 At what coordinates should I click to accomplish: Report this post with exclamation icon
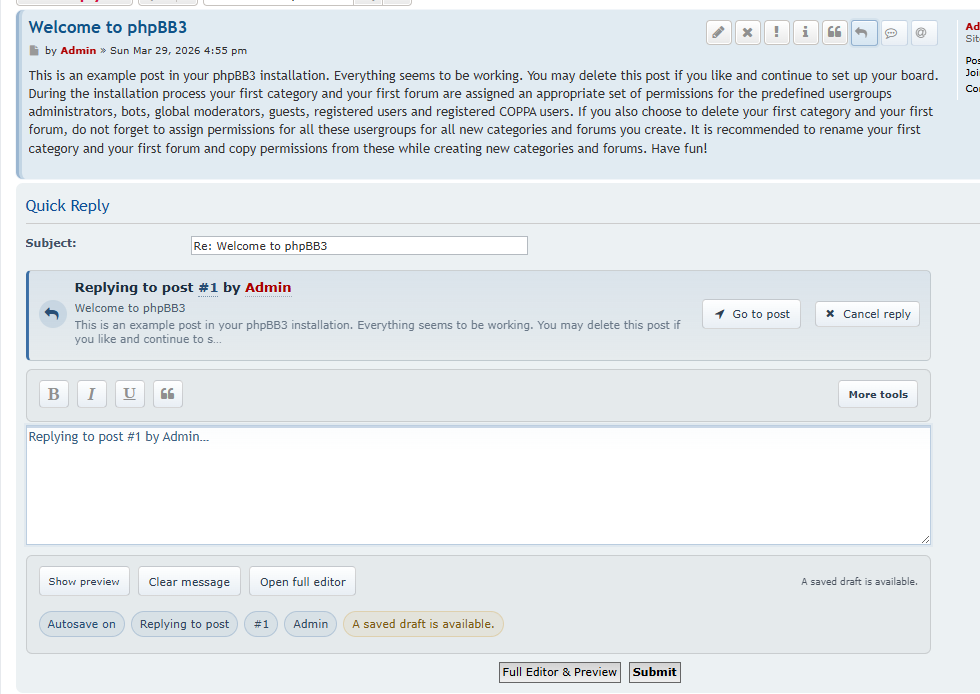coord(777,33)
